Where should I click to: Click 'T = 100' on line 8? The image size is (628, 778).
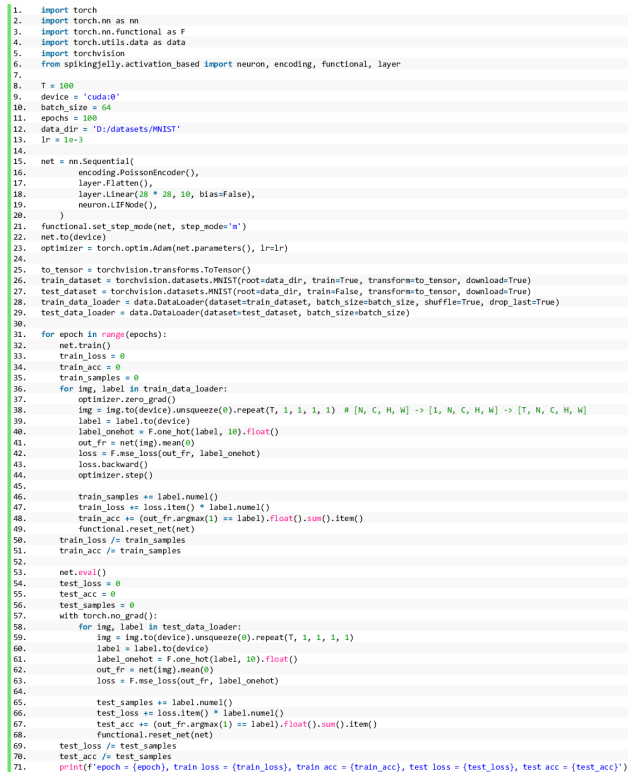tap(57, 86)
